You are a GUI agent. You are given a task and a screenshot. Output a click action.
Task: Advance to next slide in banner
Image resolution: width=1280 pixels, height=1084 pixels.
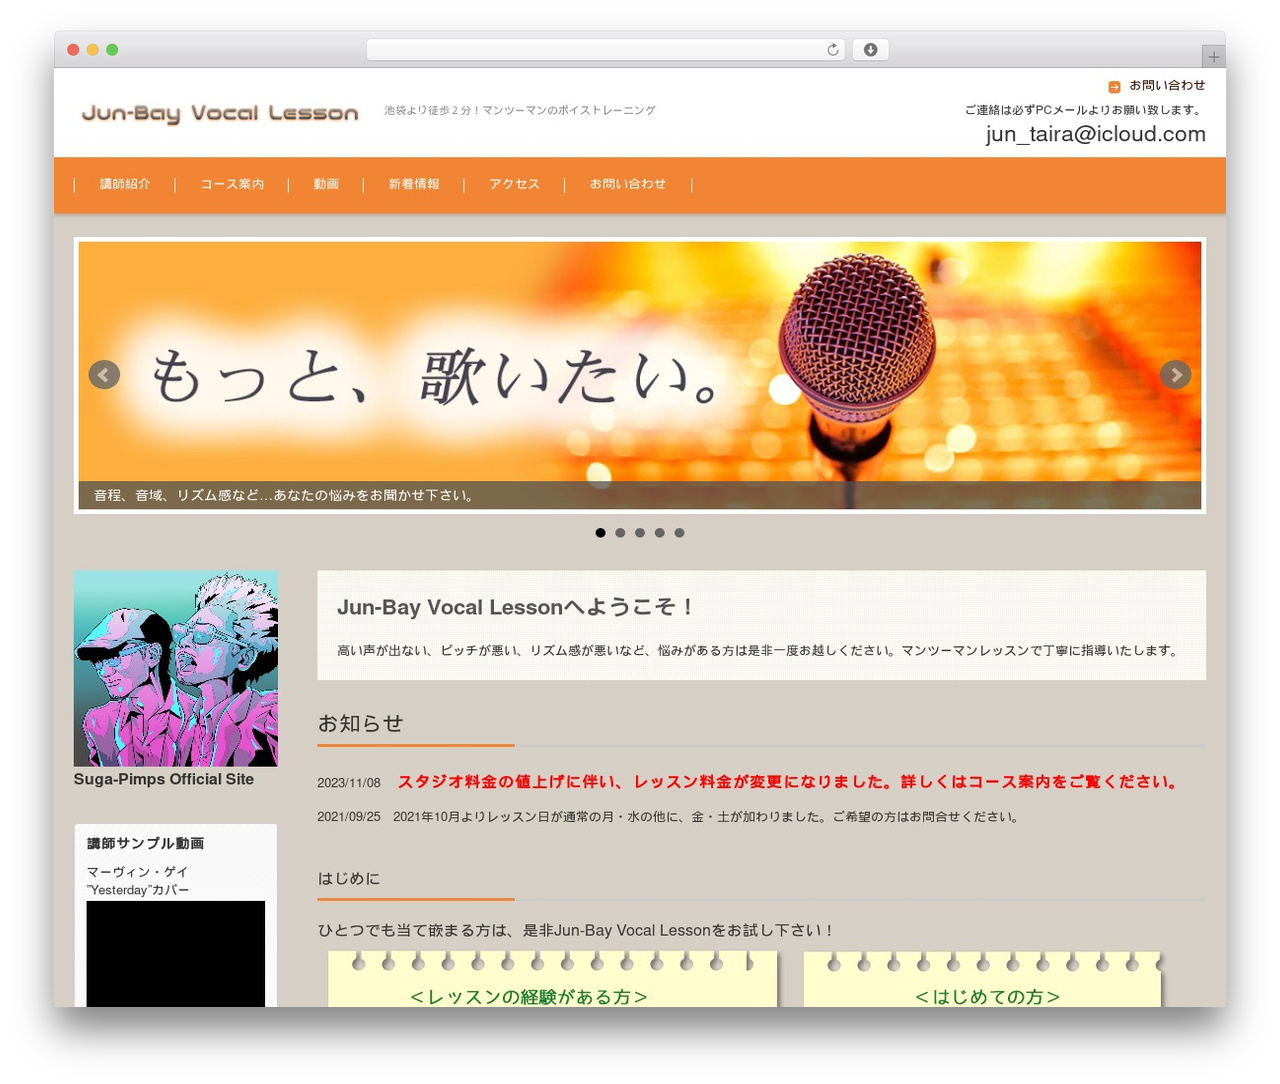coord(1175,374)
